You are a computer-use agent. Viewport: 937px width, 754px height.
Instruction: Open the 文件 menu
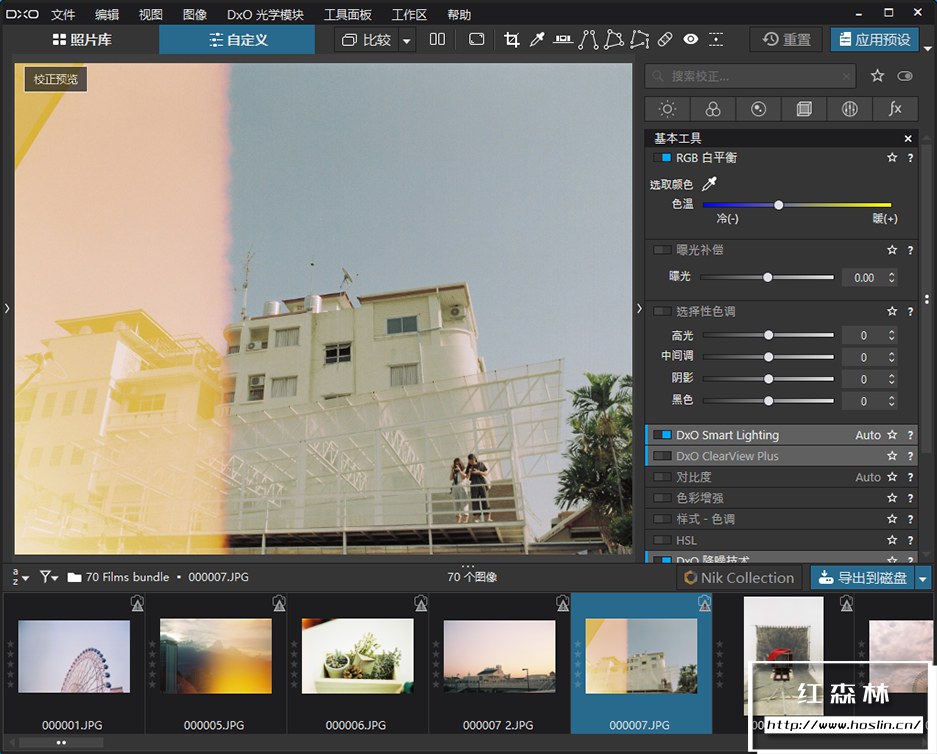tap(63, 14)
